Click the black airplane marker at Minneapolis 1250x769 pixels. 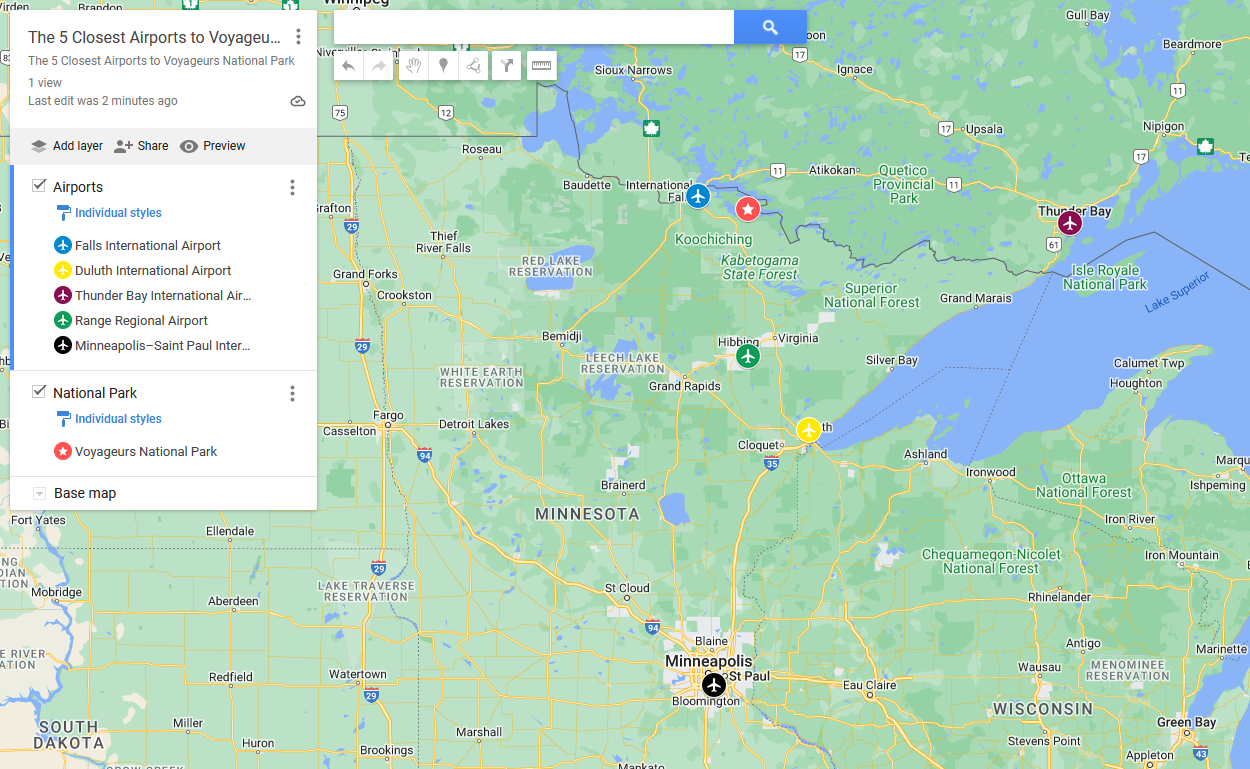pyautogui.click(x=713, y=685)
